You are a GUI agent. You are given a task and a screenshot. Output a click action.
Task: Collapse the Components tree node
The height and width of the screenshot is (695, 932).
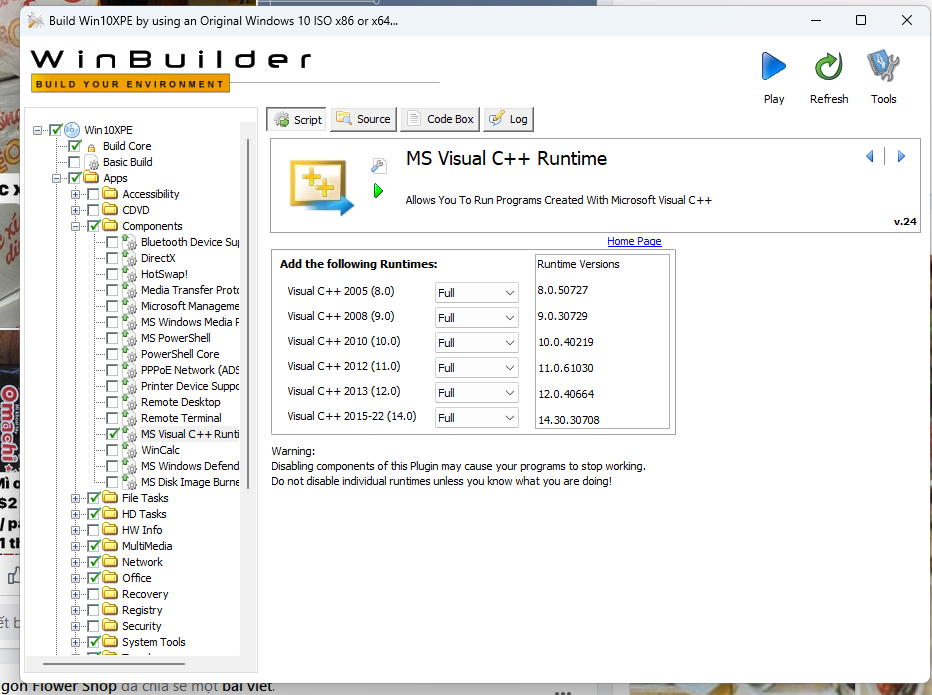(x=75, y=226)
